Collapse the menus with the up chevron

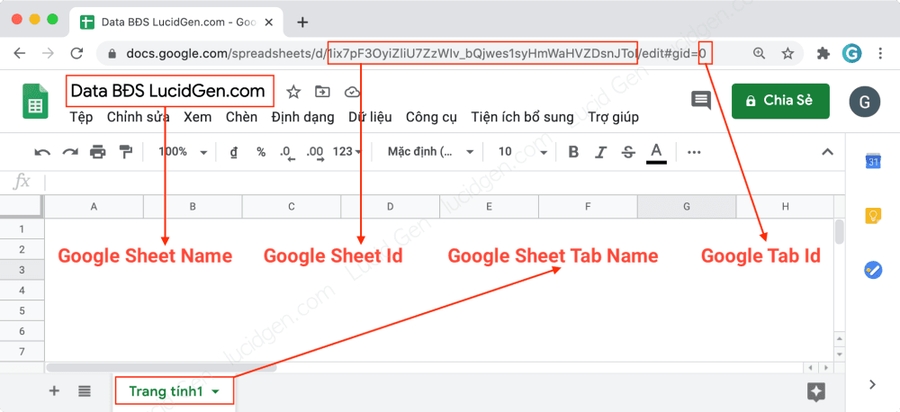tap(827, 152)
